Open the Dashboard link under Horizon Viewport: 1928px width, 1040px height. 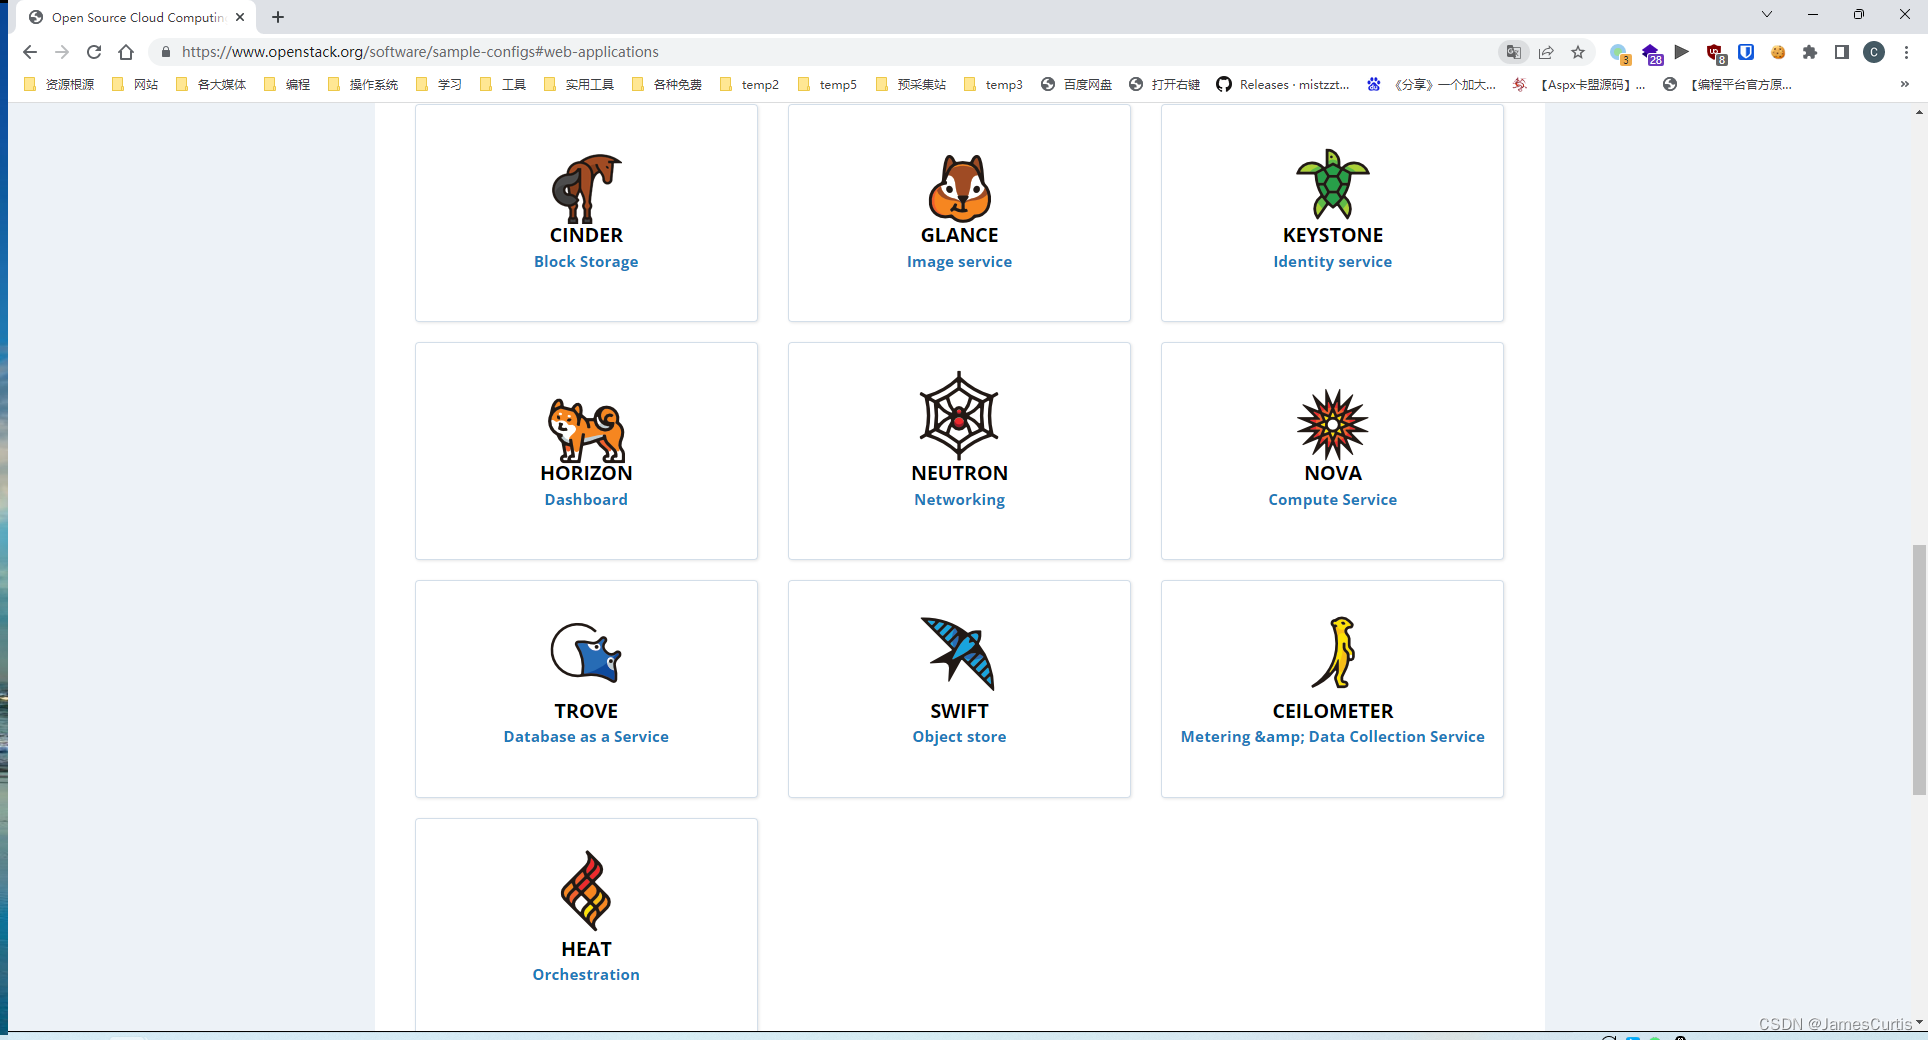coord(586,500)
